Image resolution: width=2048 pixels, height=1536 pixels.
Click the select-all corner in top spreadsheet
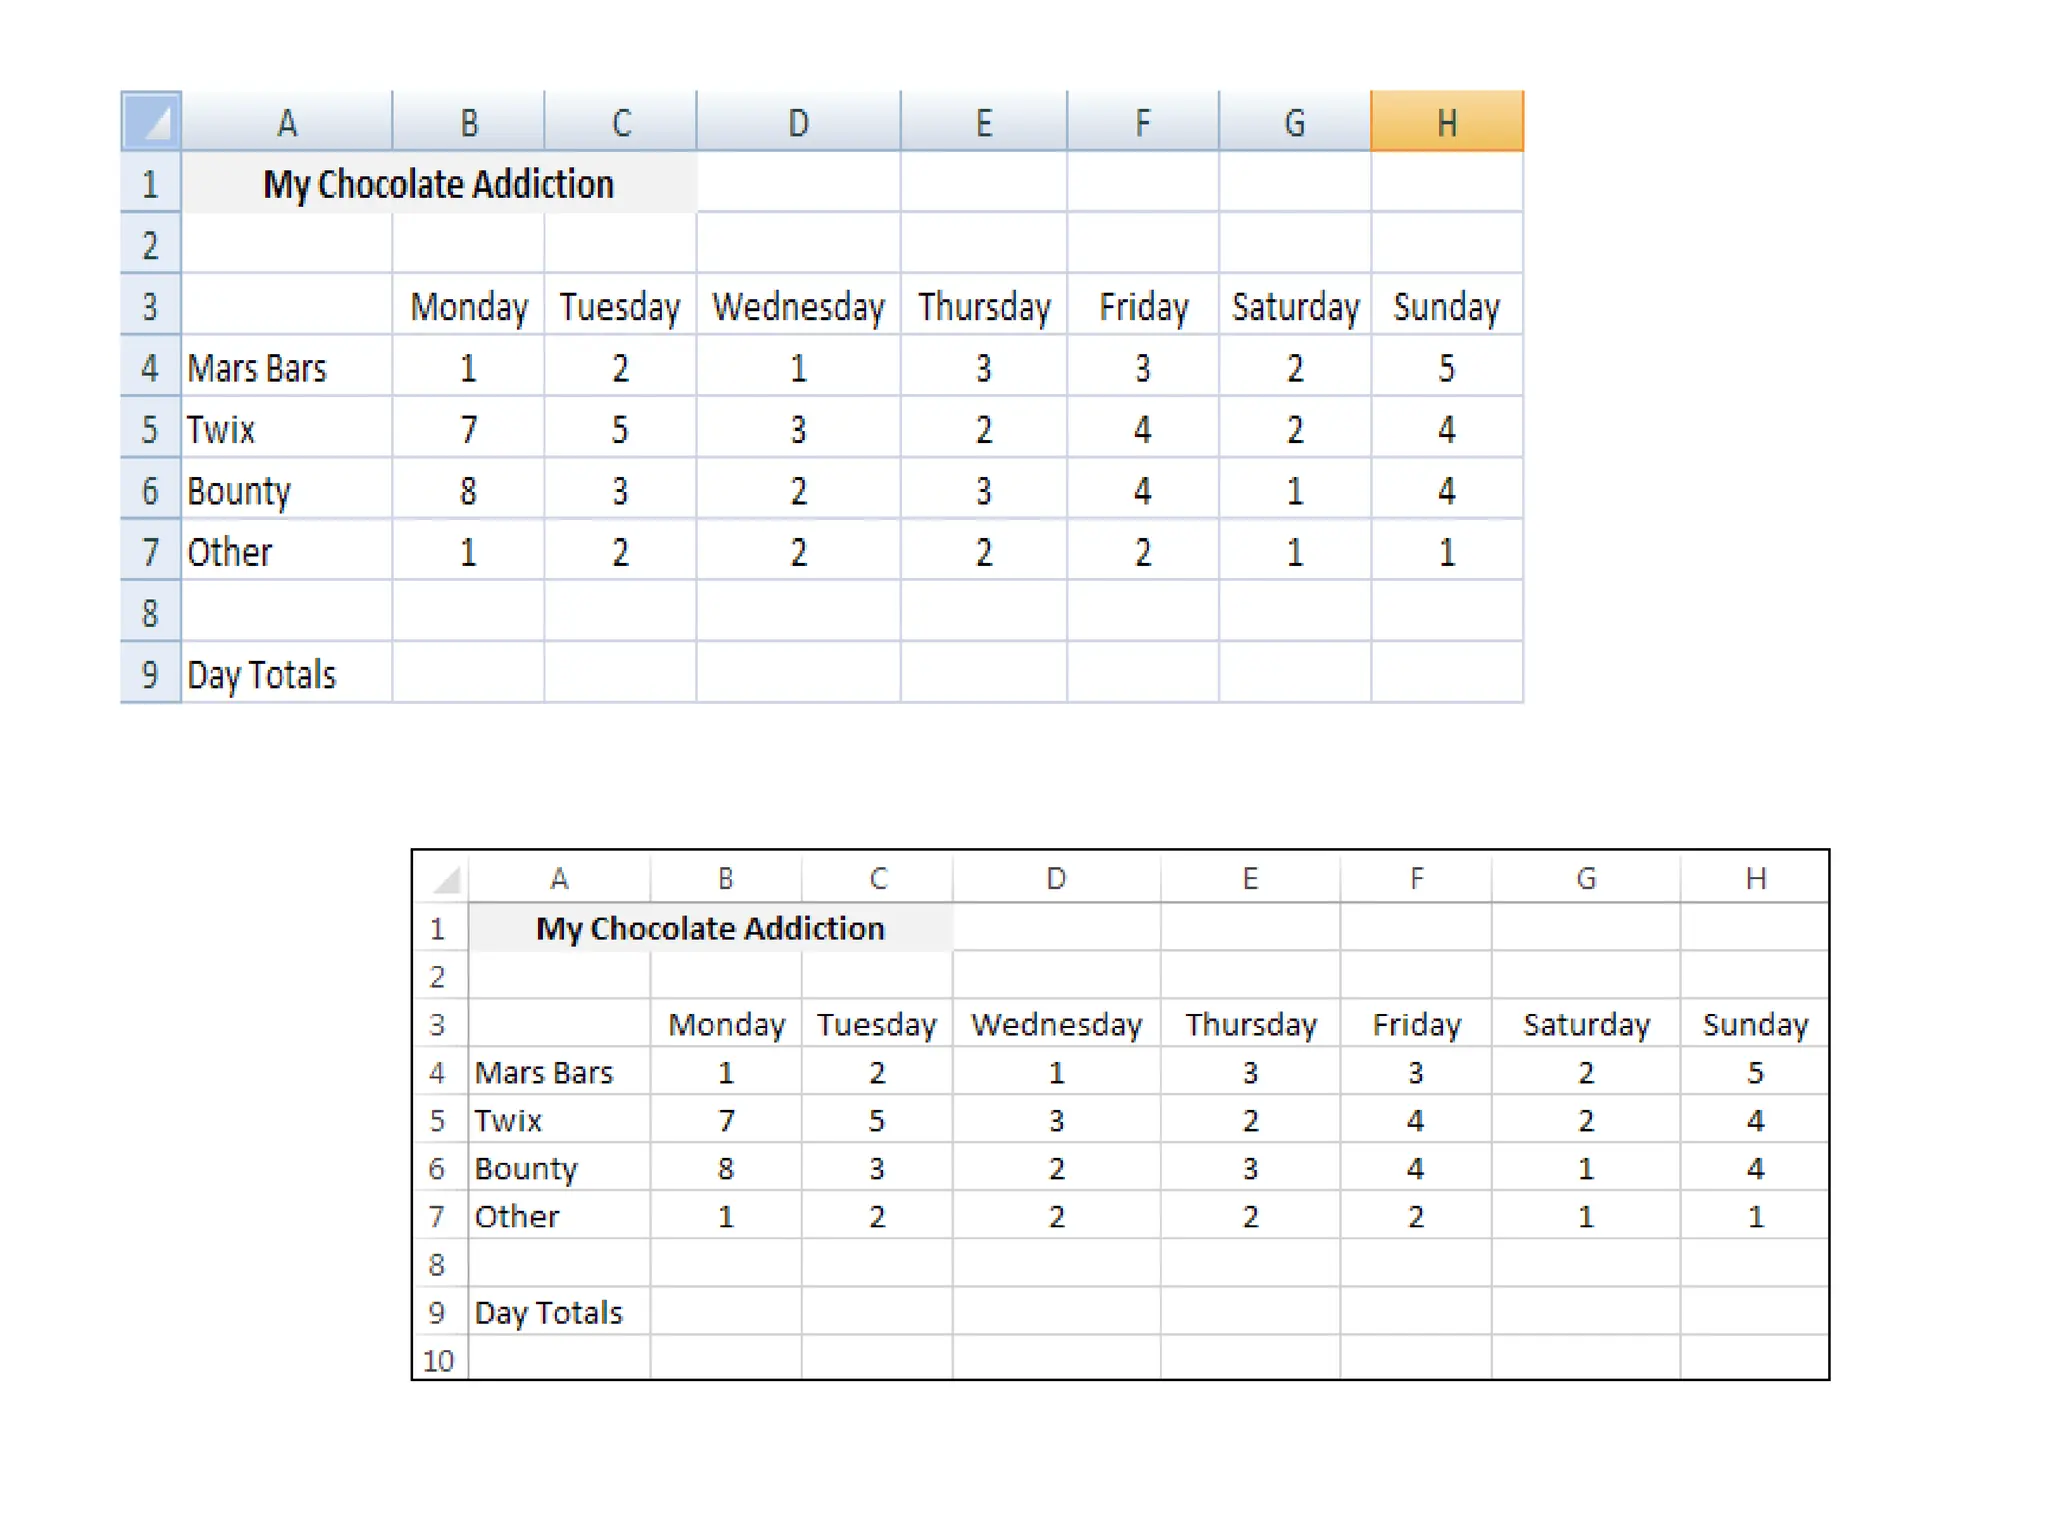point(151,122)
